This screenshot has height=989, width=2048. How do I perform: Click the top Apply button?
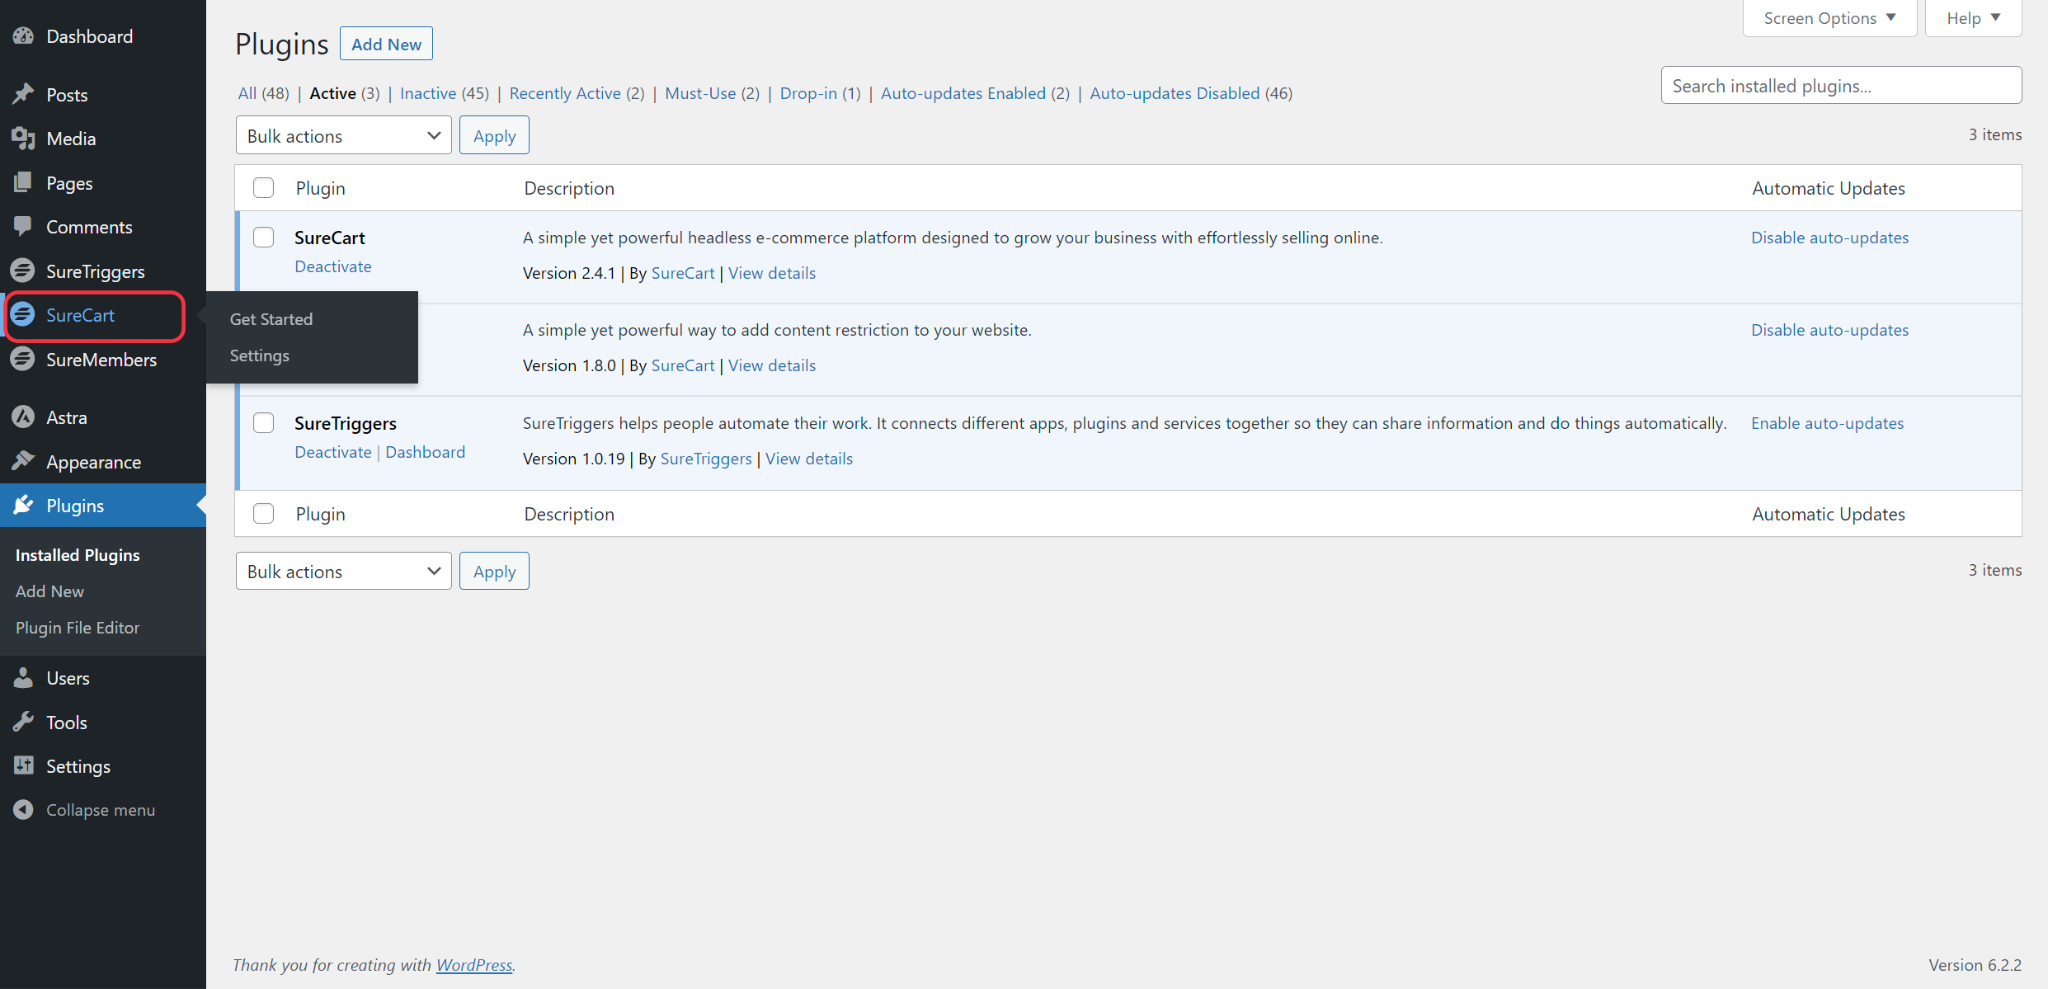pyautogui.click(x=494, y=135)
